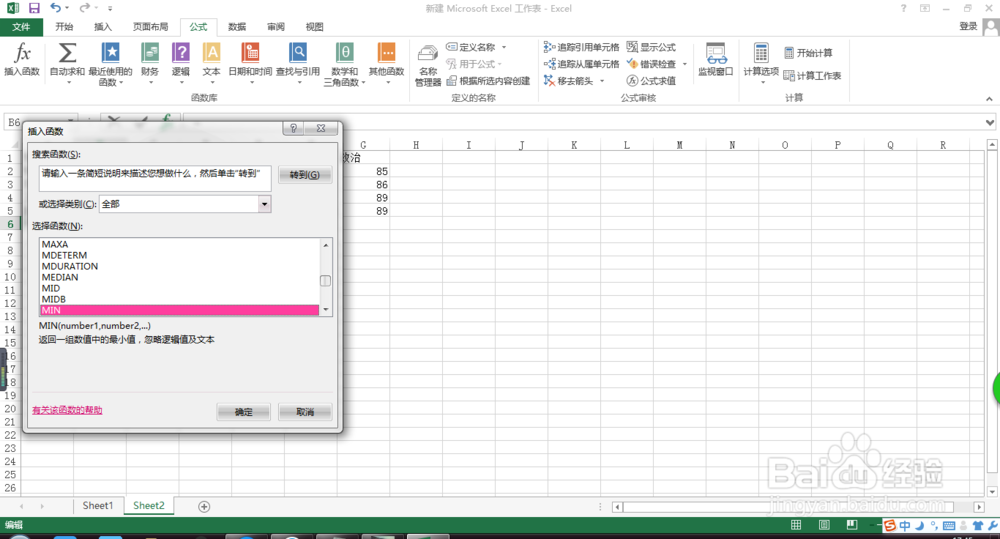The height and width of the screenshot is (539, 1000).
Task: Click Cancel (取消) in Insert Function dialog
Action: click(x=305, y=412)
